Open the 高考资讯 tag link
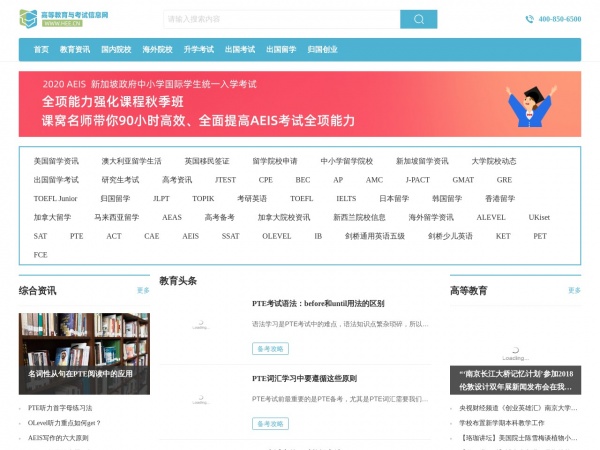This screenshot has height=450, width=600. [x=177, y=180]
